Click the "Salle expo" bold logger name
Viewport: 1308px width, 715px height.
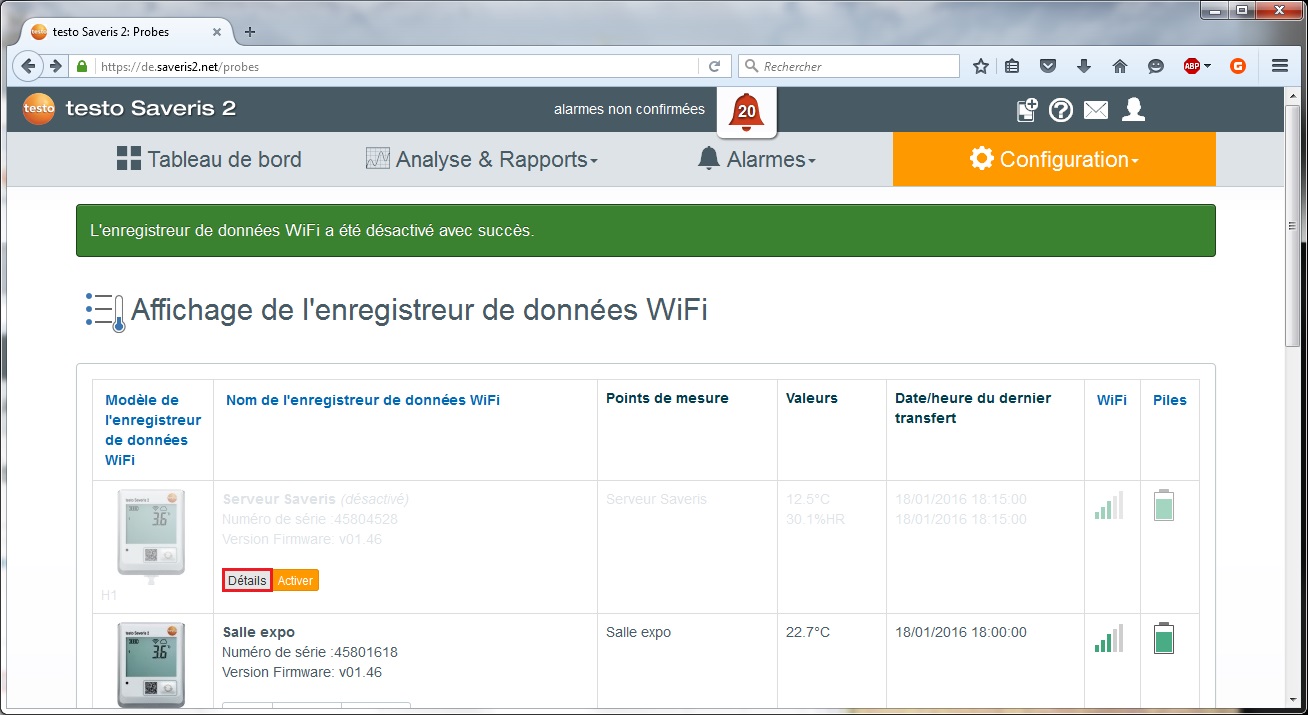(x=259, y=632)
